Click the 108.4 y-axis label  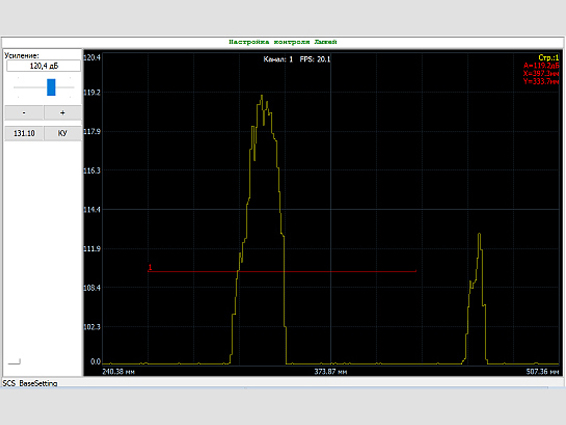click(x=92, y=288)
